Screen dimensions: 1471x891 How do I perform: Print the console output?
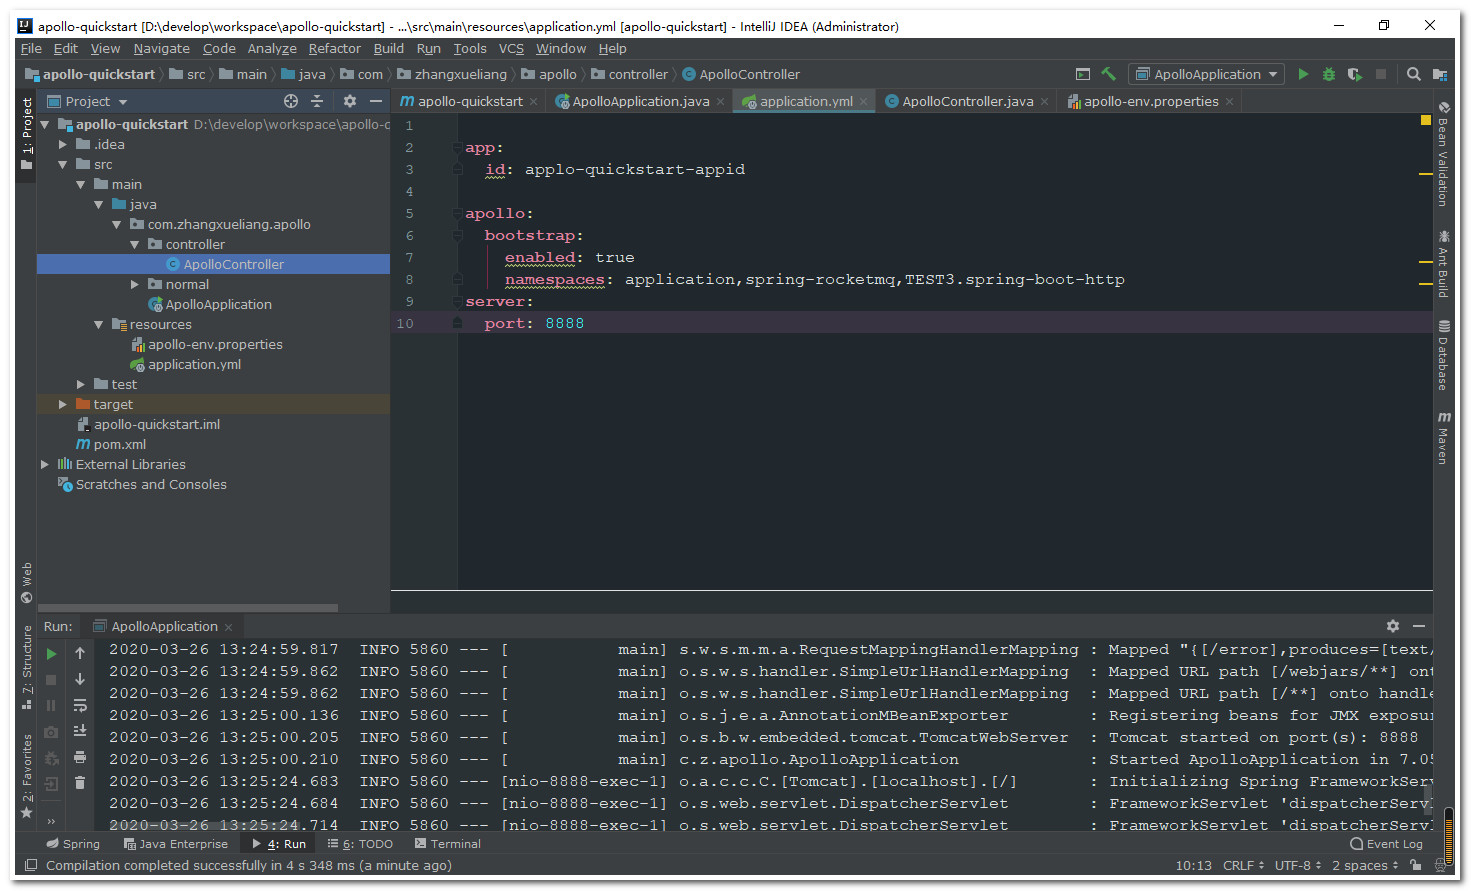click(x=80, y=757)
